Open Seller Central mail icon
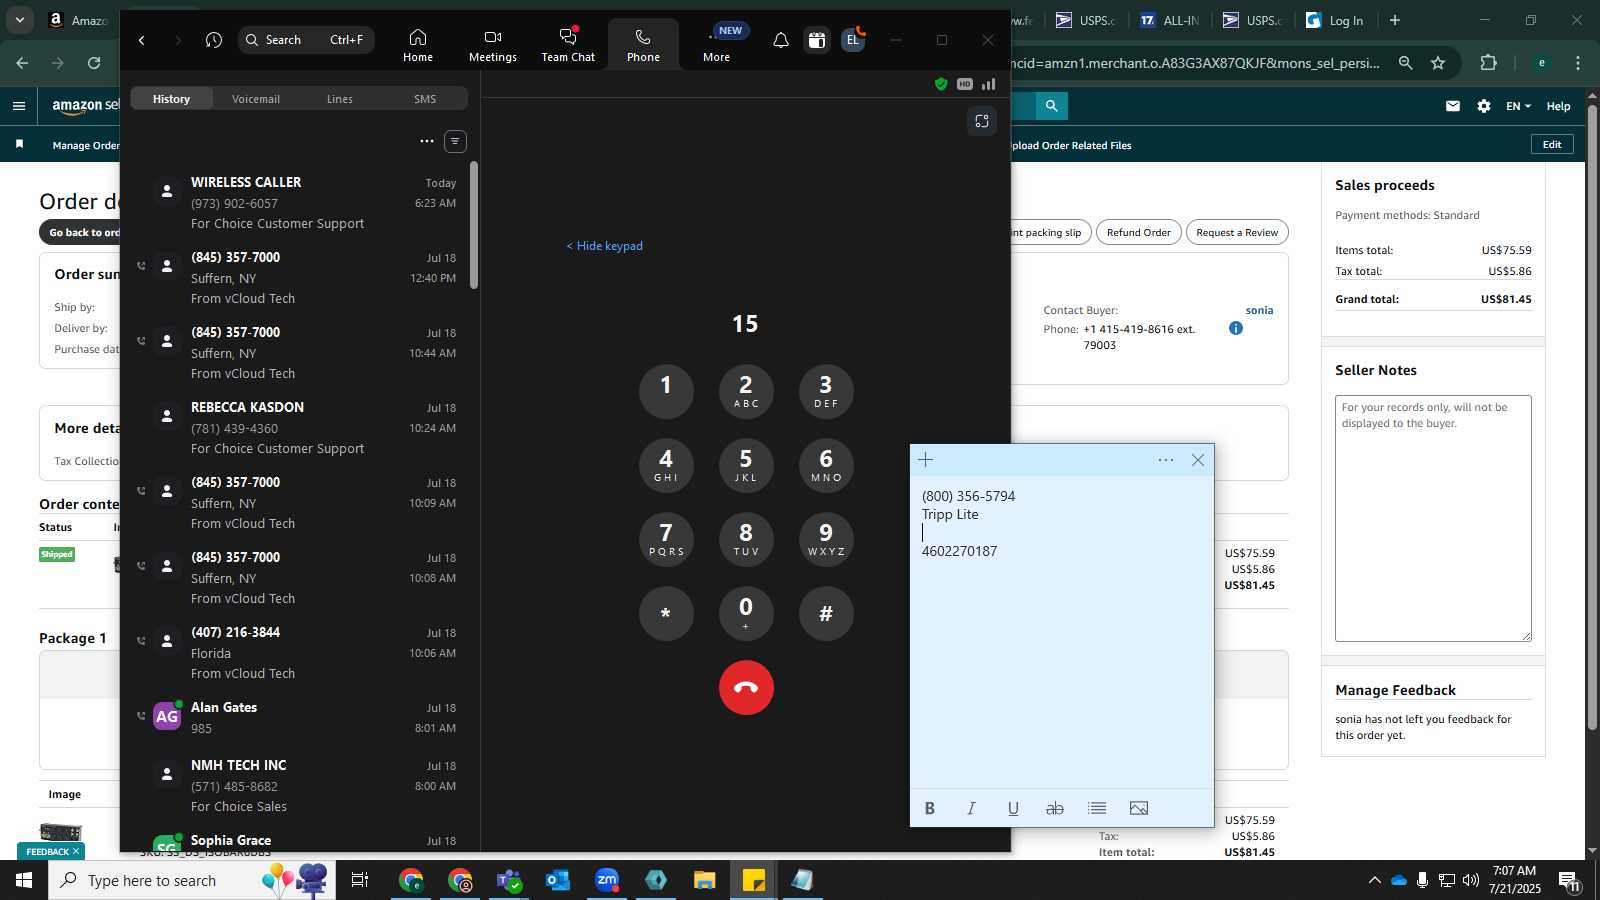1600x900 pixels. [x=1453, y=106]
